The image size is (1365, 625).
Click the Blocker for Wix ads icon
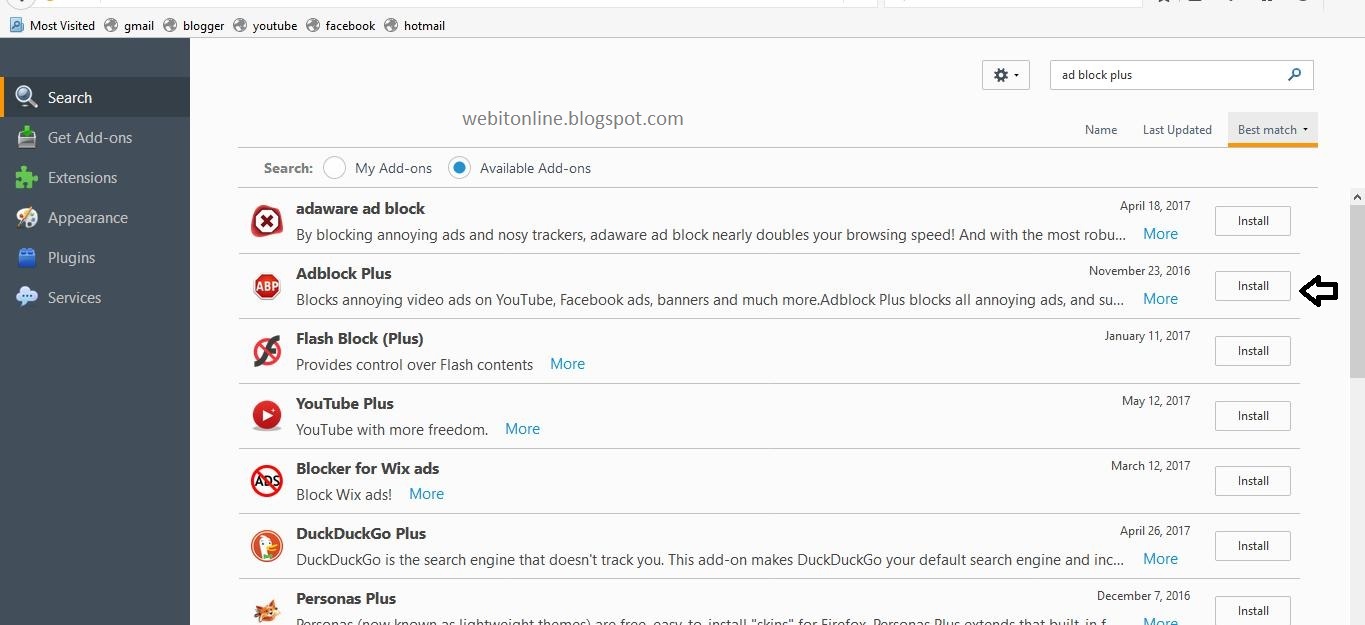(267, 481)
